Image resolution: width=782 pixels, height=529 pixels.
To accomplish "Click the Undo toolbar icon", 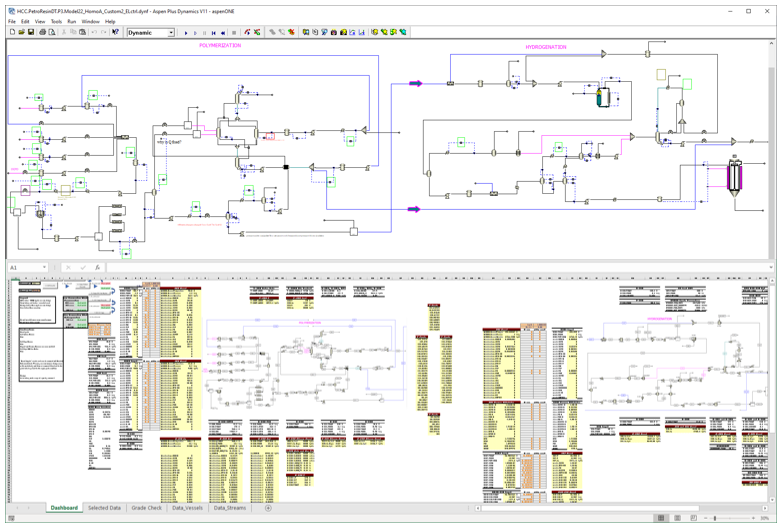I will pyautogui.click(x=94, y=32).
